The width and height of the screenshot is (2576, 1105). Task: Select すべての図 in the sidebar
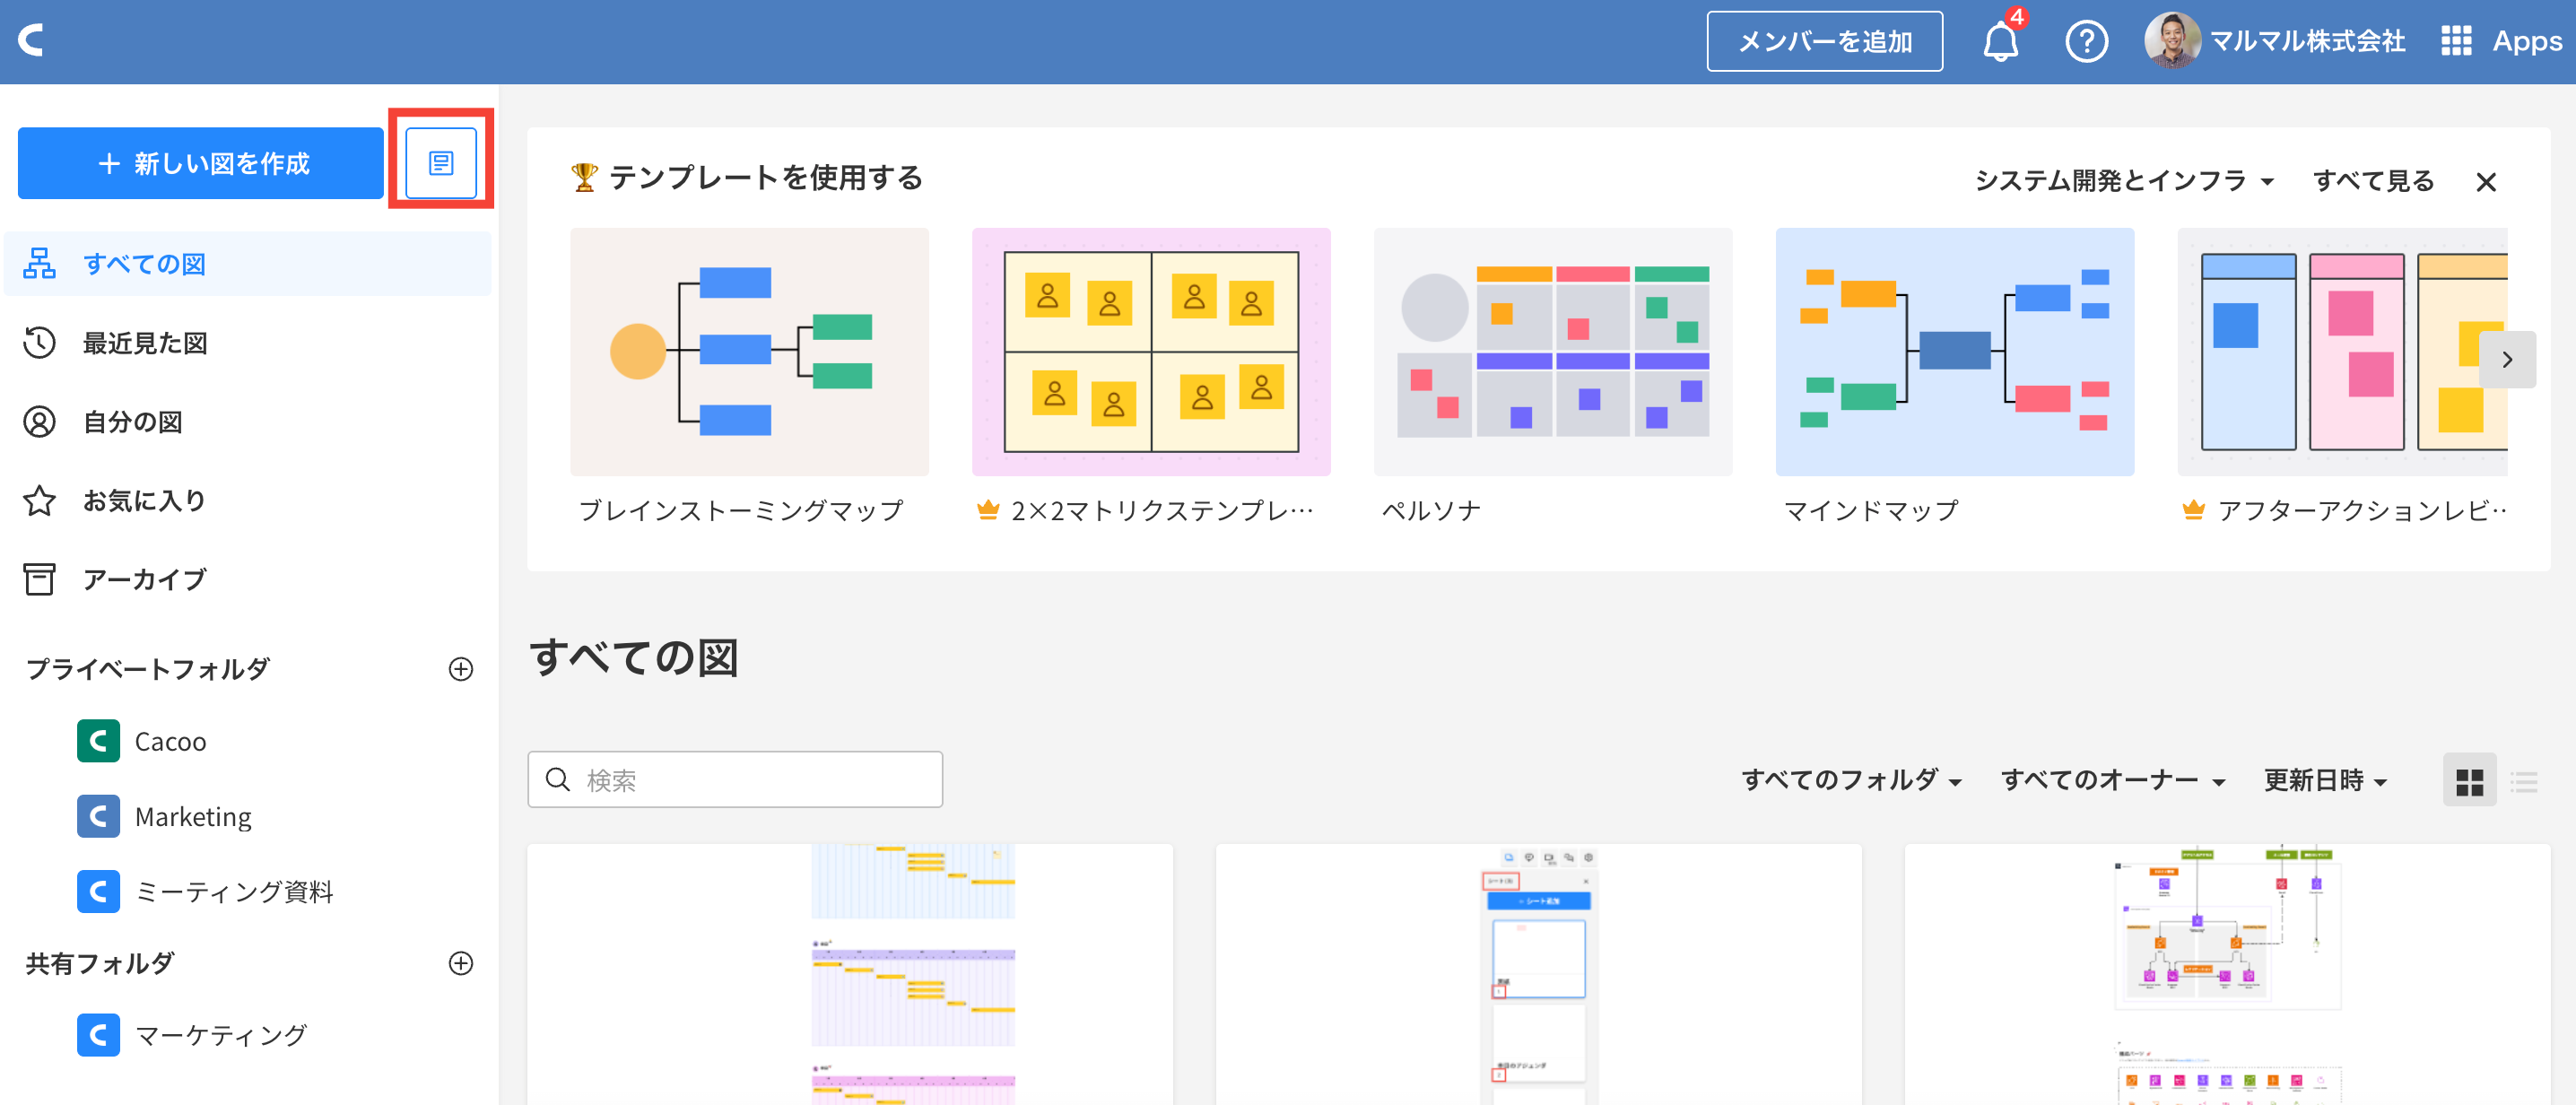tap(248, 263)
